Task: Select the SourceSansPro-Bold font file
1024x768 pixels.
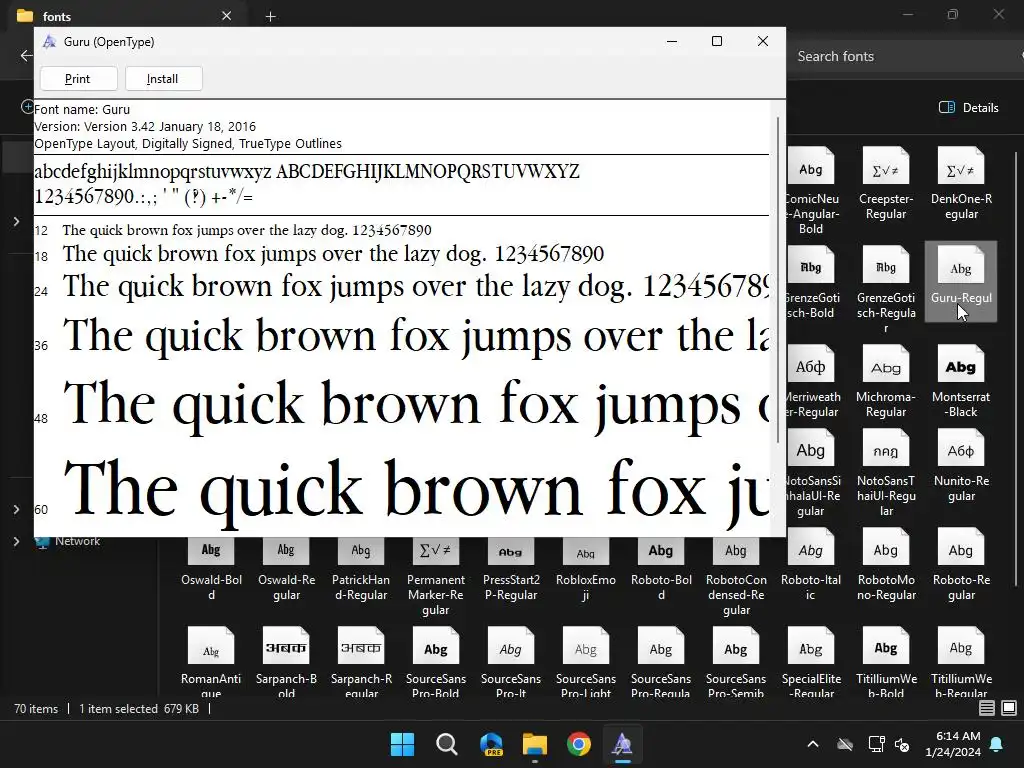Action: point(436,661)
